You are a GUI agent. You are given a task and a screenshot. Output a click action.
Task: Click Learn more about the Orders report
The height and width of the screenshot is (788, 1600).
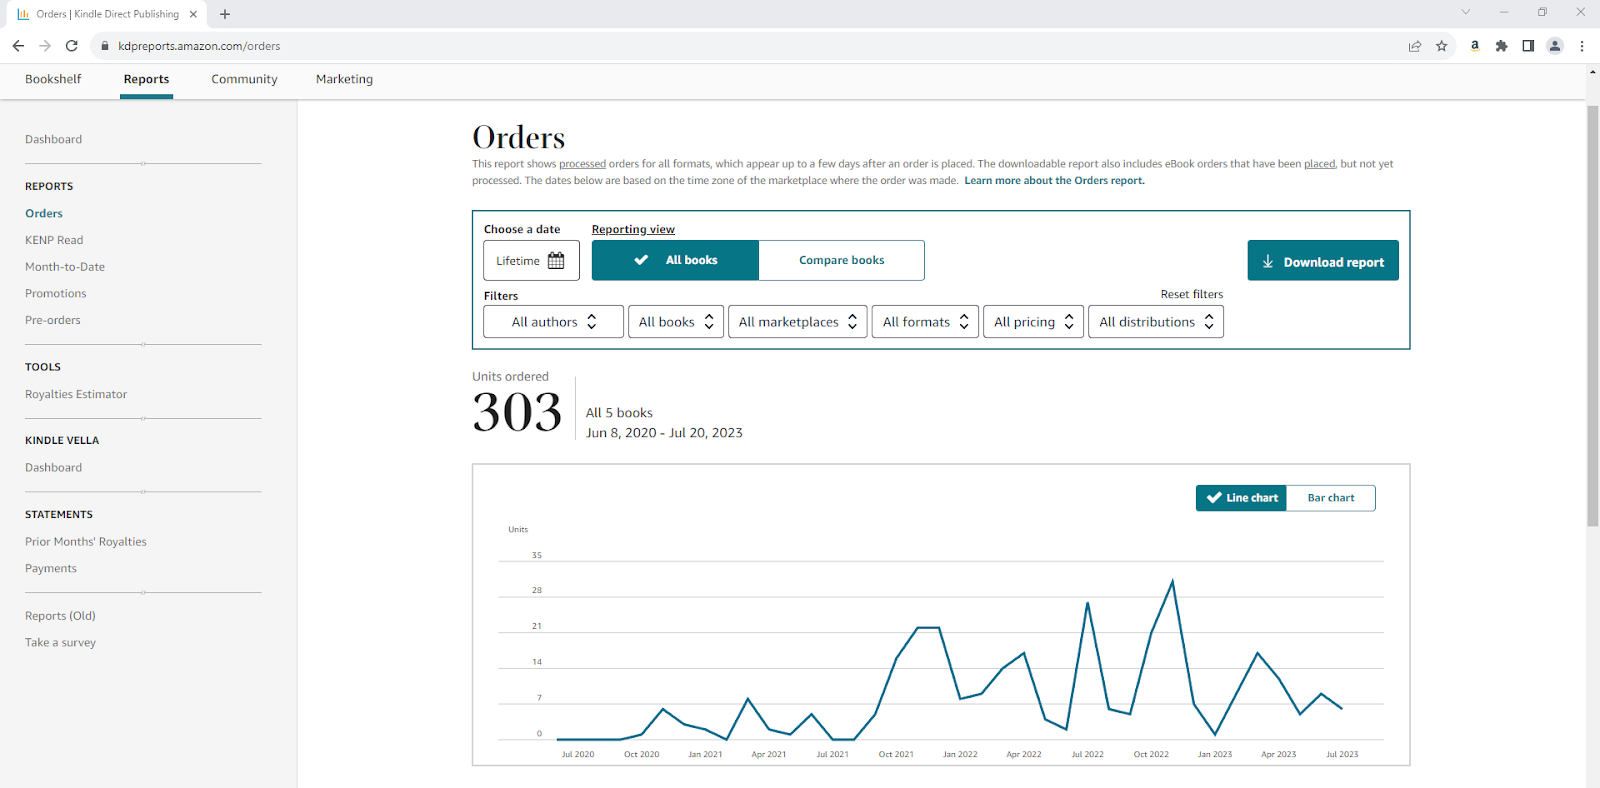tap(1054, 181)
